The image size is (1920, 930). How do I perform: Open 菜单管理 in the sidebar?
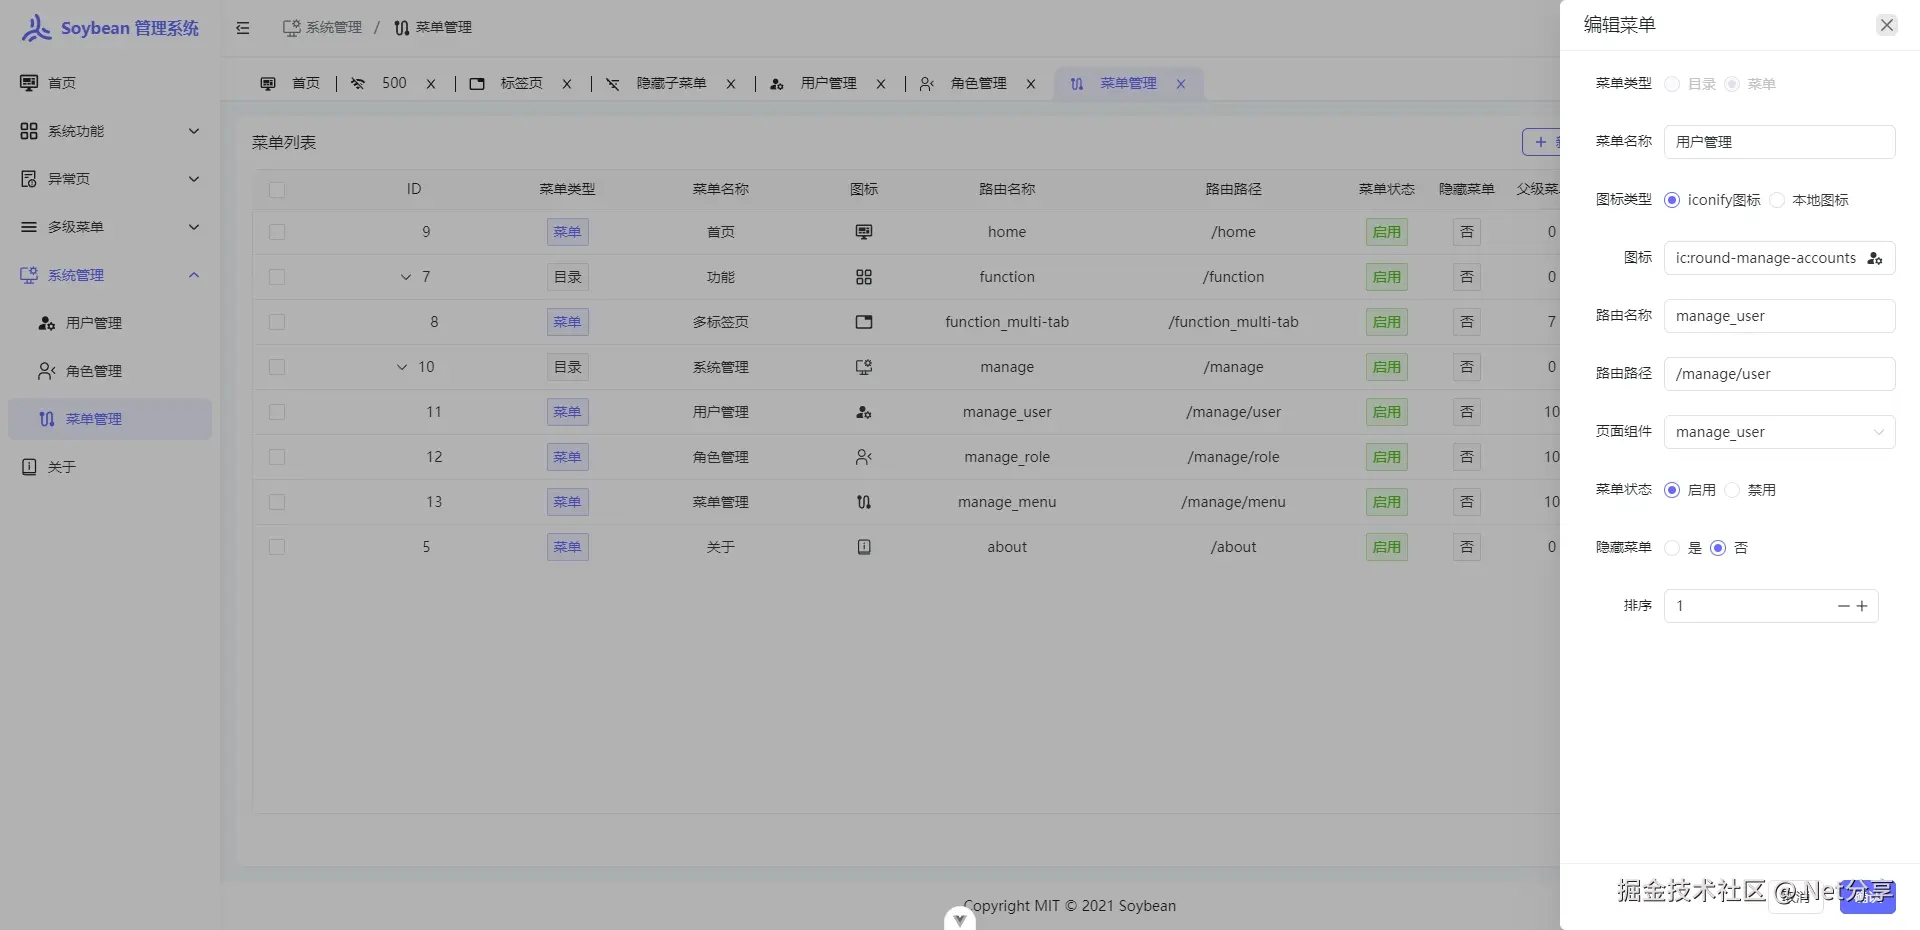110,419
